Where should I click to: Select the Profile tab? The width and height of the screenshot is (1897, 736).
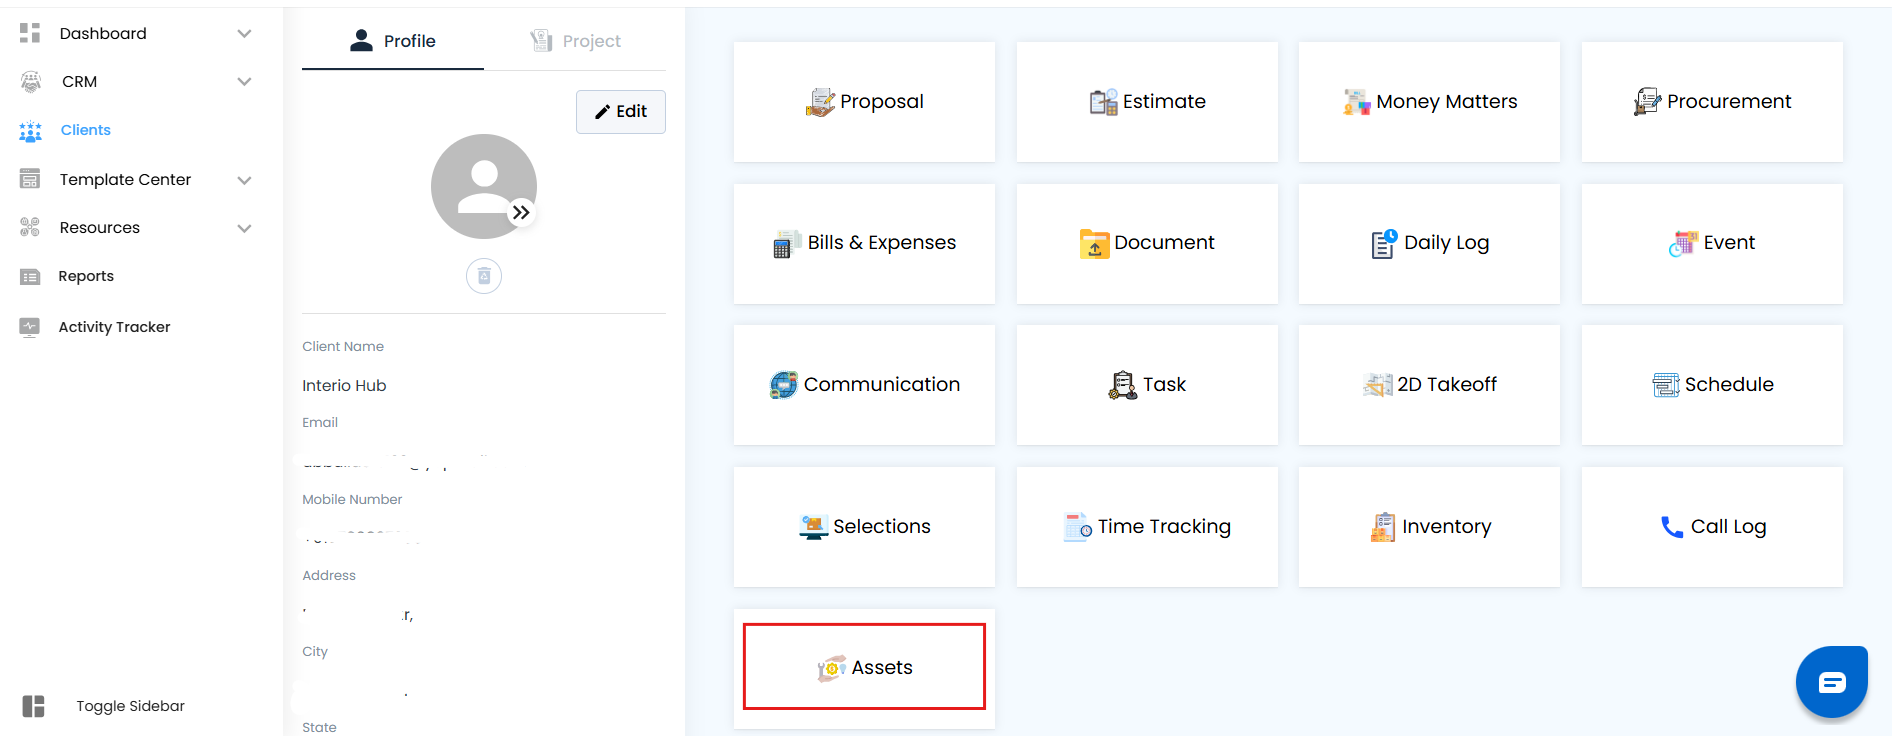pyautogui.click(x=393, y=41)
